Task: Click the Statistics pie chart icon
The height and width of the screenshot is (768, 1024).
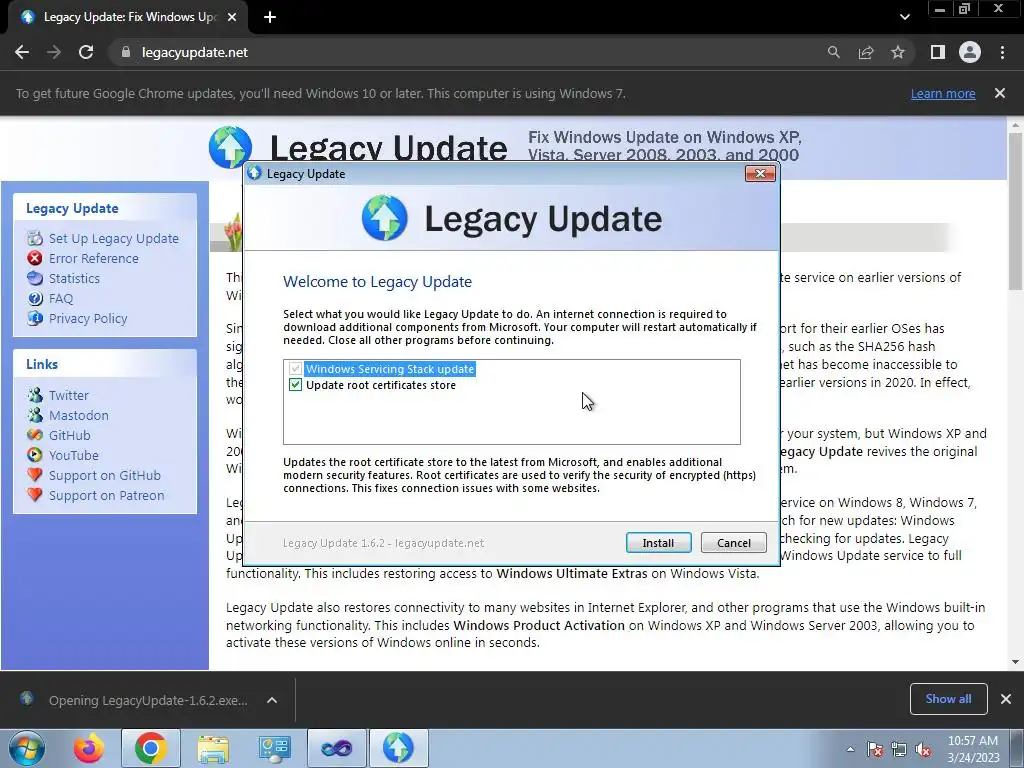Action: pyautogui.click(x=35, y=278)
